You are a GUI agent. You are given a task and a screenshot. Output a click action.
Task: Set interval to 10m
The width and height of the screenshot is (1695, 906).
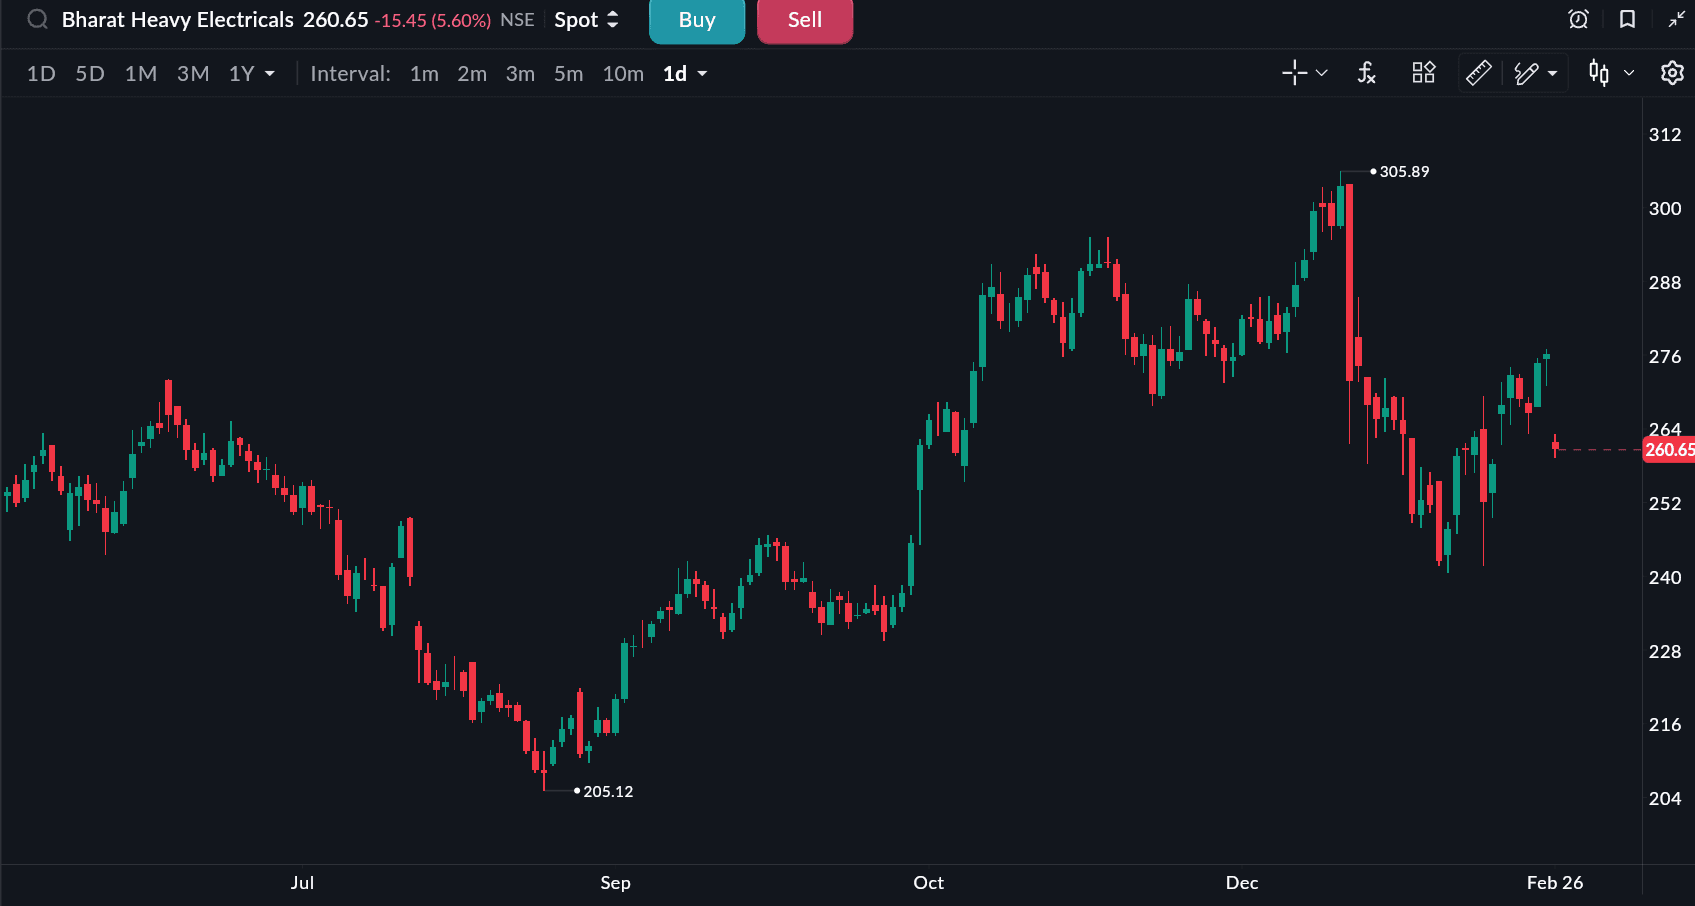(622, 74)
